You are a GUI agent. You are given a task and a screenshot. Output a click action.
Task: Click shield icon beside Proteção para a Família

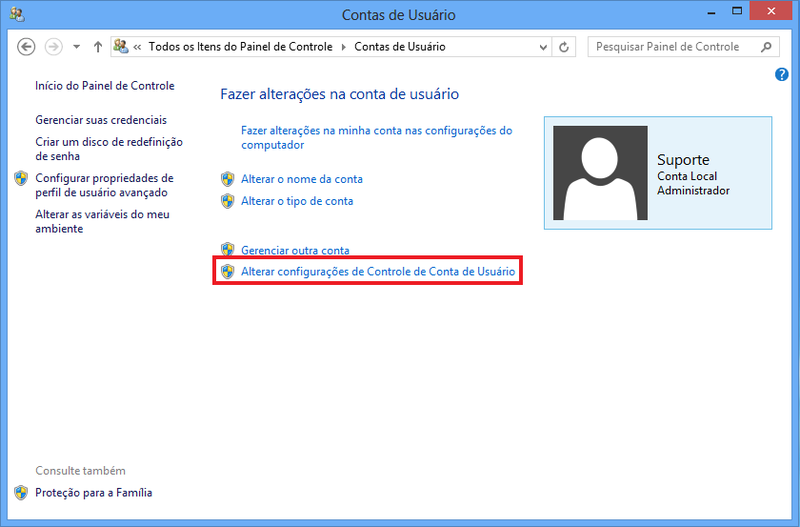[x=22, y=493]
